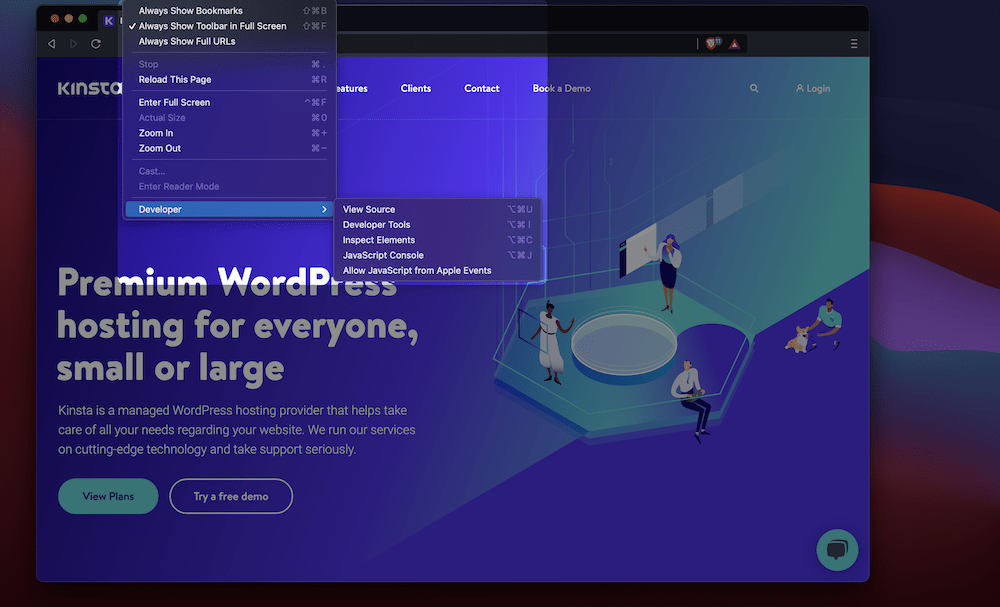
Task: Open the chat bubble widget
Action: [x=837, y=550]
